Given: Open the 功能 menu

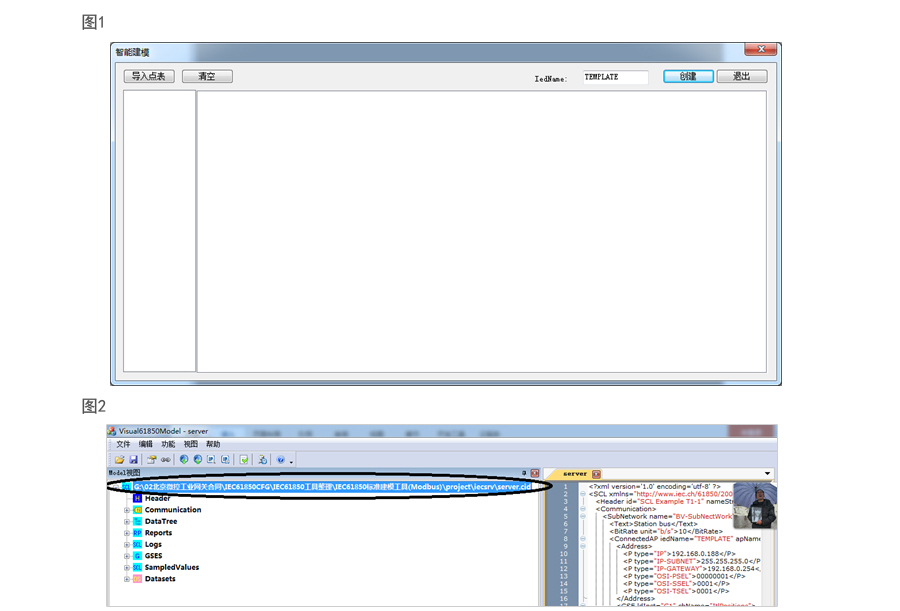Looking at the screenshot, I should pyautogui.click(x=168, y=444).
